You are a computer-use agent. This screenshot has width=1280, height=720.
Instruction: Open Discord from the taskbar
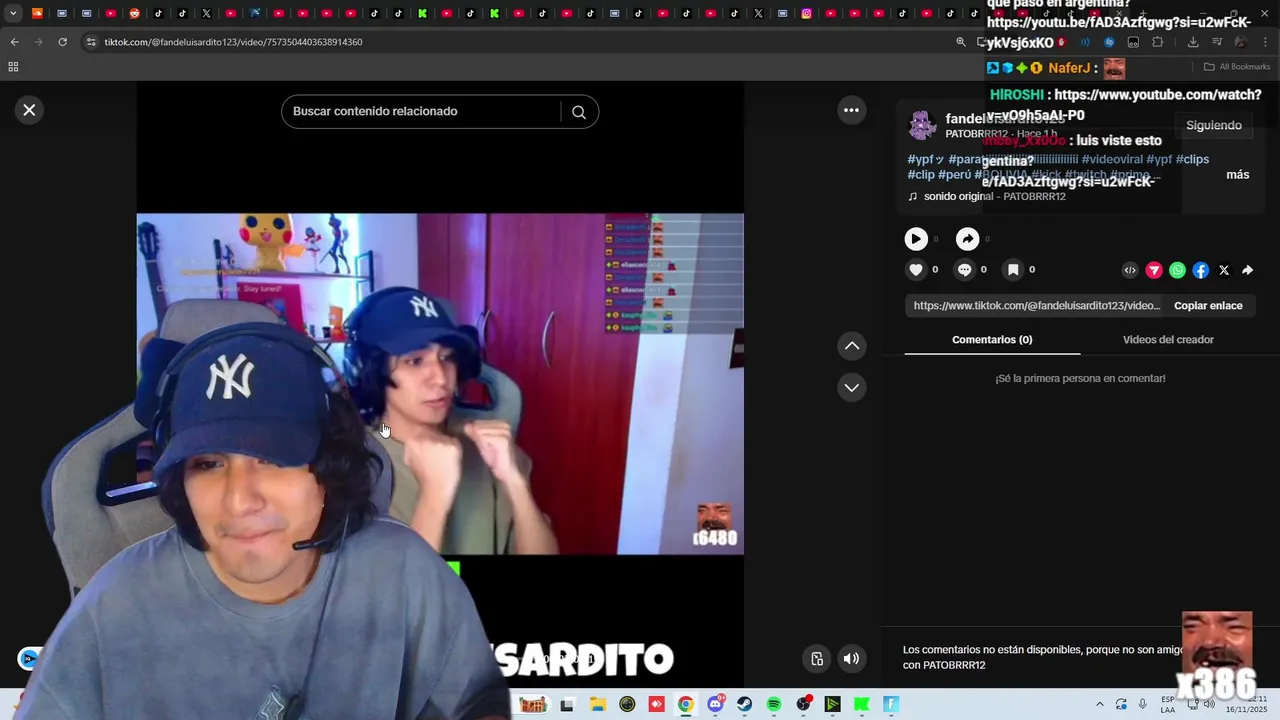click(715, 704)
